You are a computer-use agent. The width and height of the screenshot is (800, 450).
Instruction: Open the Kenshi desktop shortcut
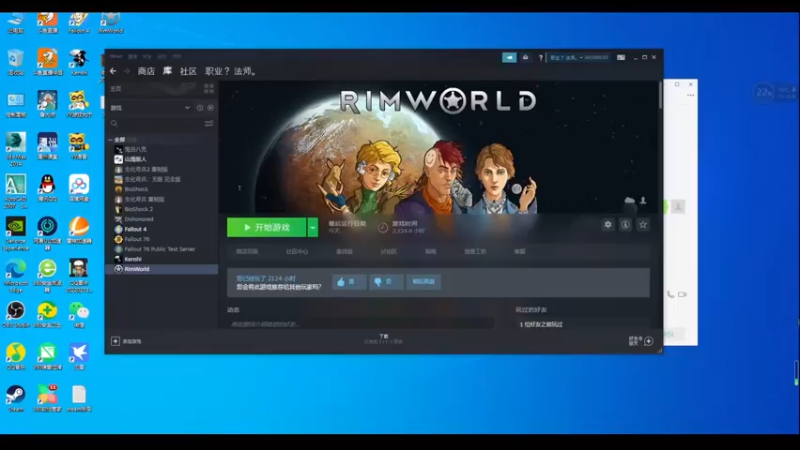coord(79,62)
